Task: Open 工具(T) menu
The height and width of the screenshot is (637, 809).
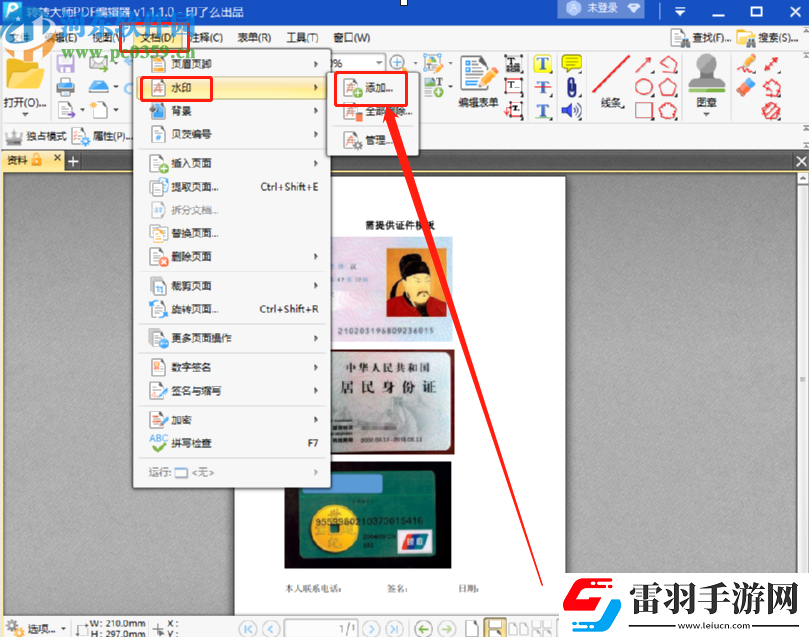Action: tap(302, 38)
